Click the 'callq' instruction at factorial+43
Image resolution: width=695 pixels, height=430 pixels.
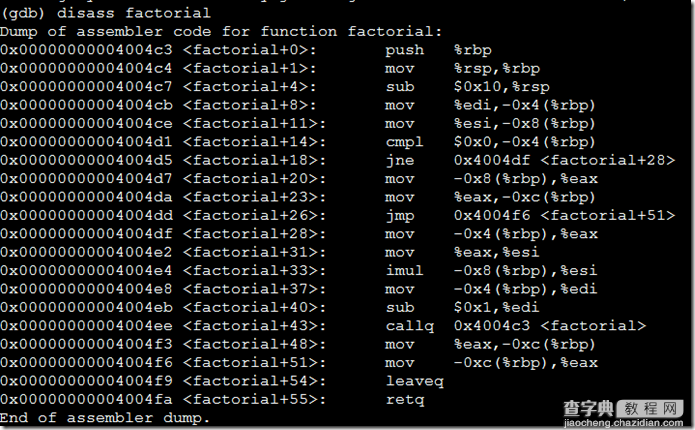click(410, 326)
